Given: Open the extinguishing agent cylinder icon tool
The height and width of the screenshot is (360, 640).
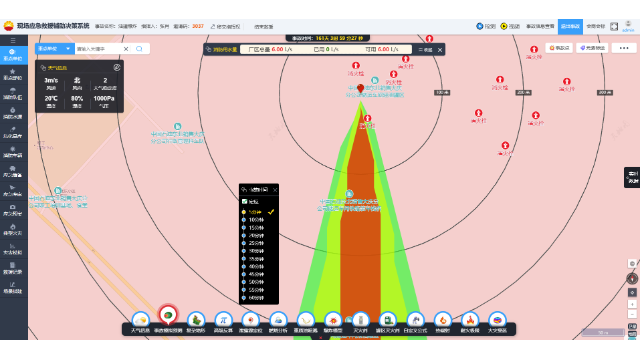Looking at the screenshot, I should 361,320.
